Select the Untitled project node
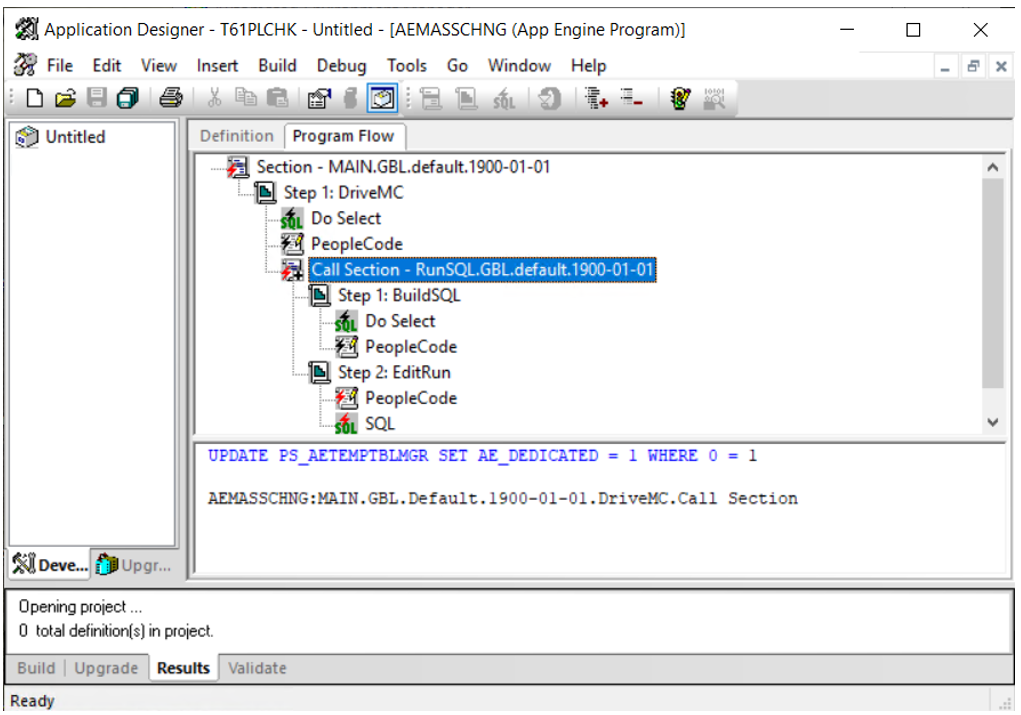1021x715 pixels. pyautogui.click(x=75, y=137)
